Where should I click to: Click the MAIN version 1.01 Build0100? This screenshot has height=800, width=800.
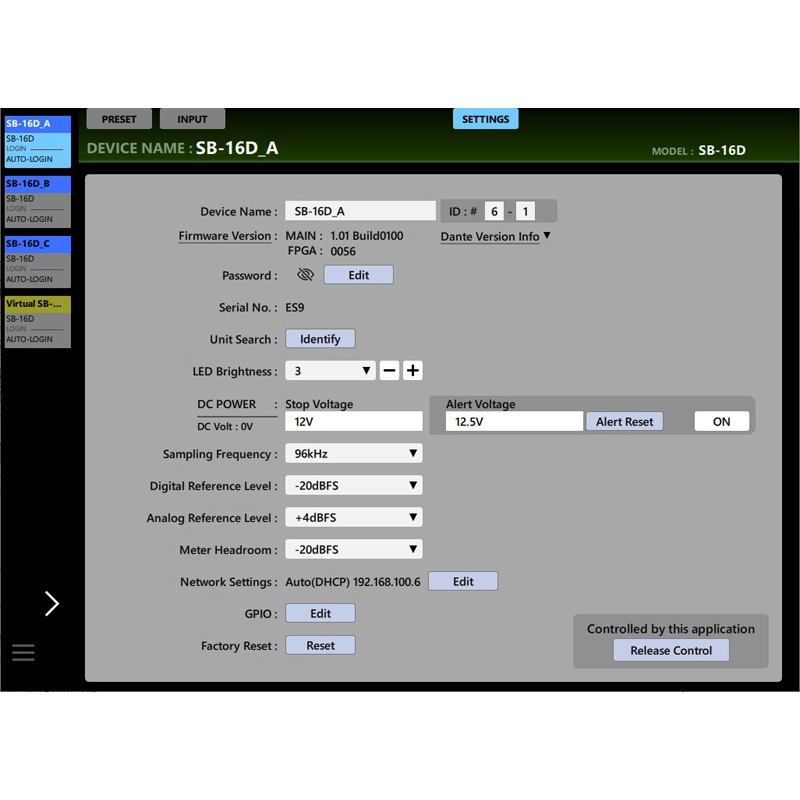pos(367,236)
